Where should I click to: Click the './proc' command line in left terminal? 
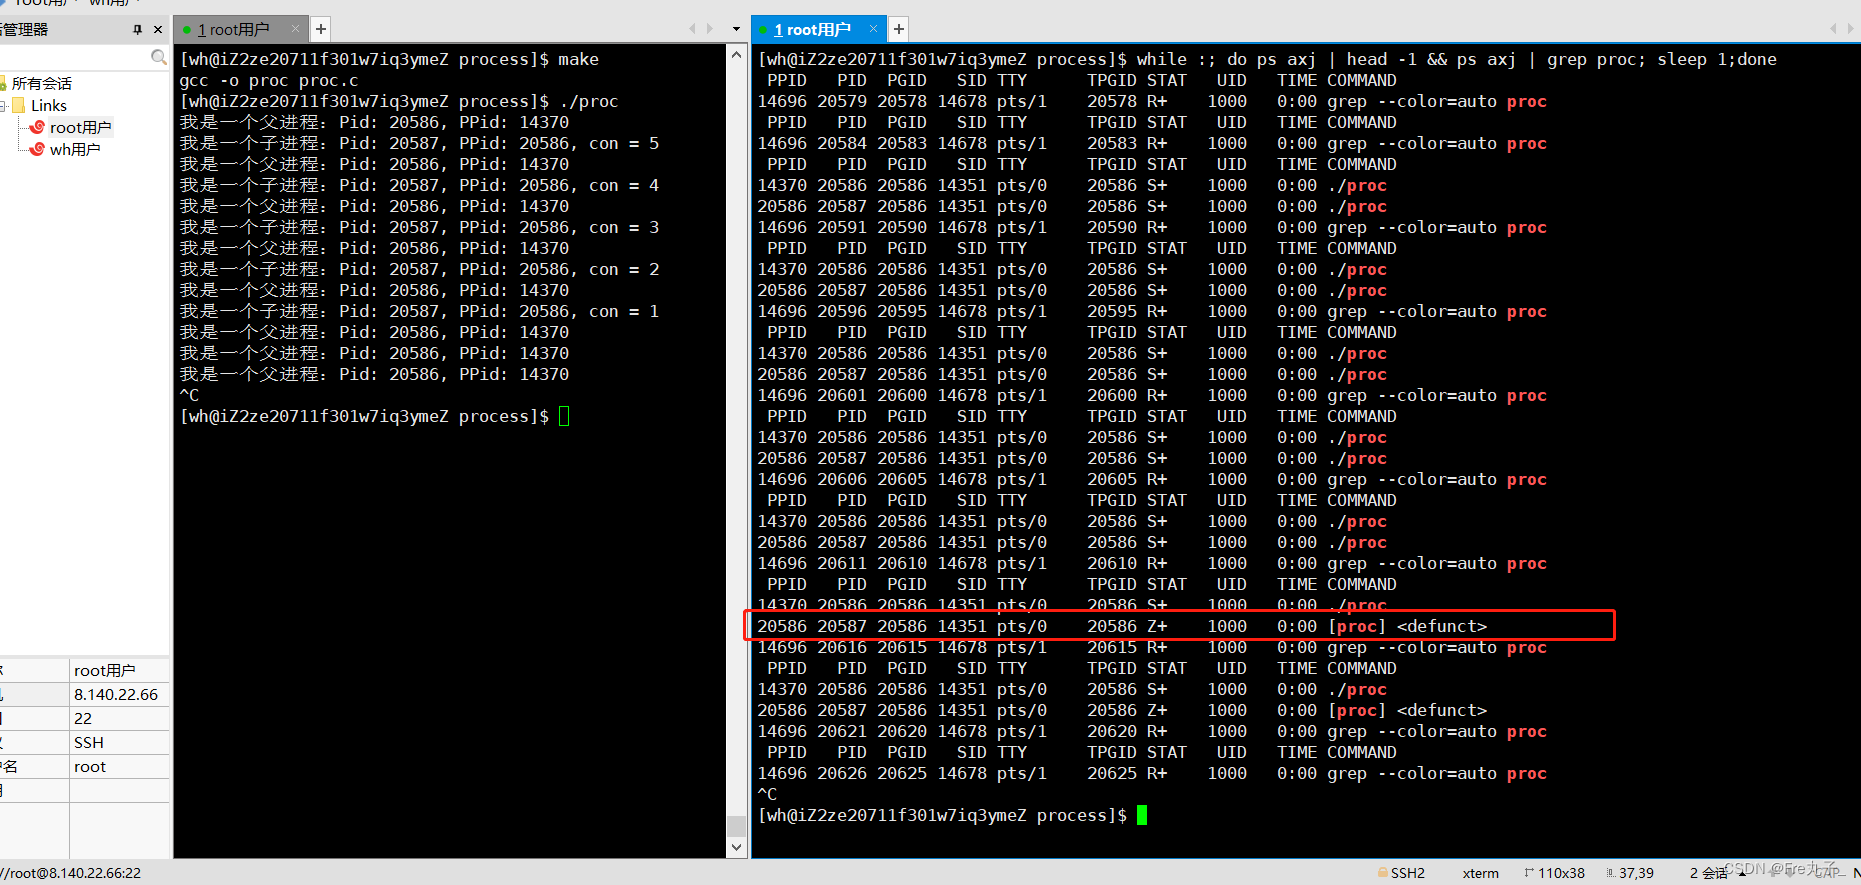(399, 101)
